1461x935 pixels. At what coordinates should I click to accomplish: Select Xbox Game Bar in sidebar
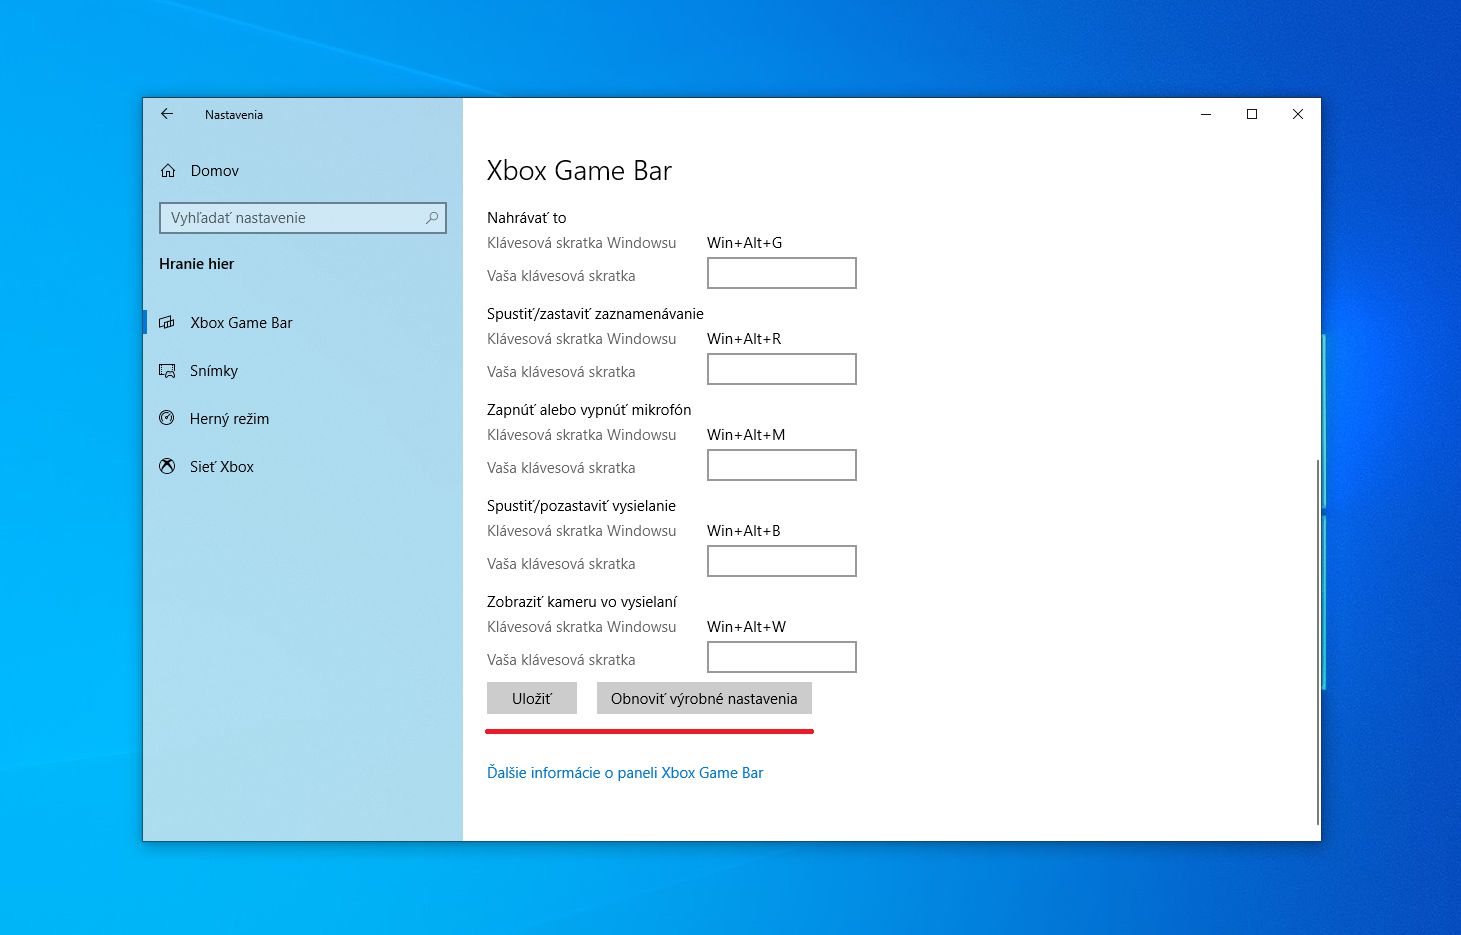click(x=302, y=322)
